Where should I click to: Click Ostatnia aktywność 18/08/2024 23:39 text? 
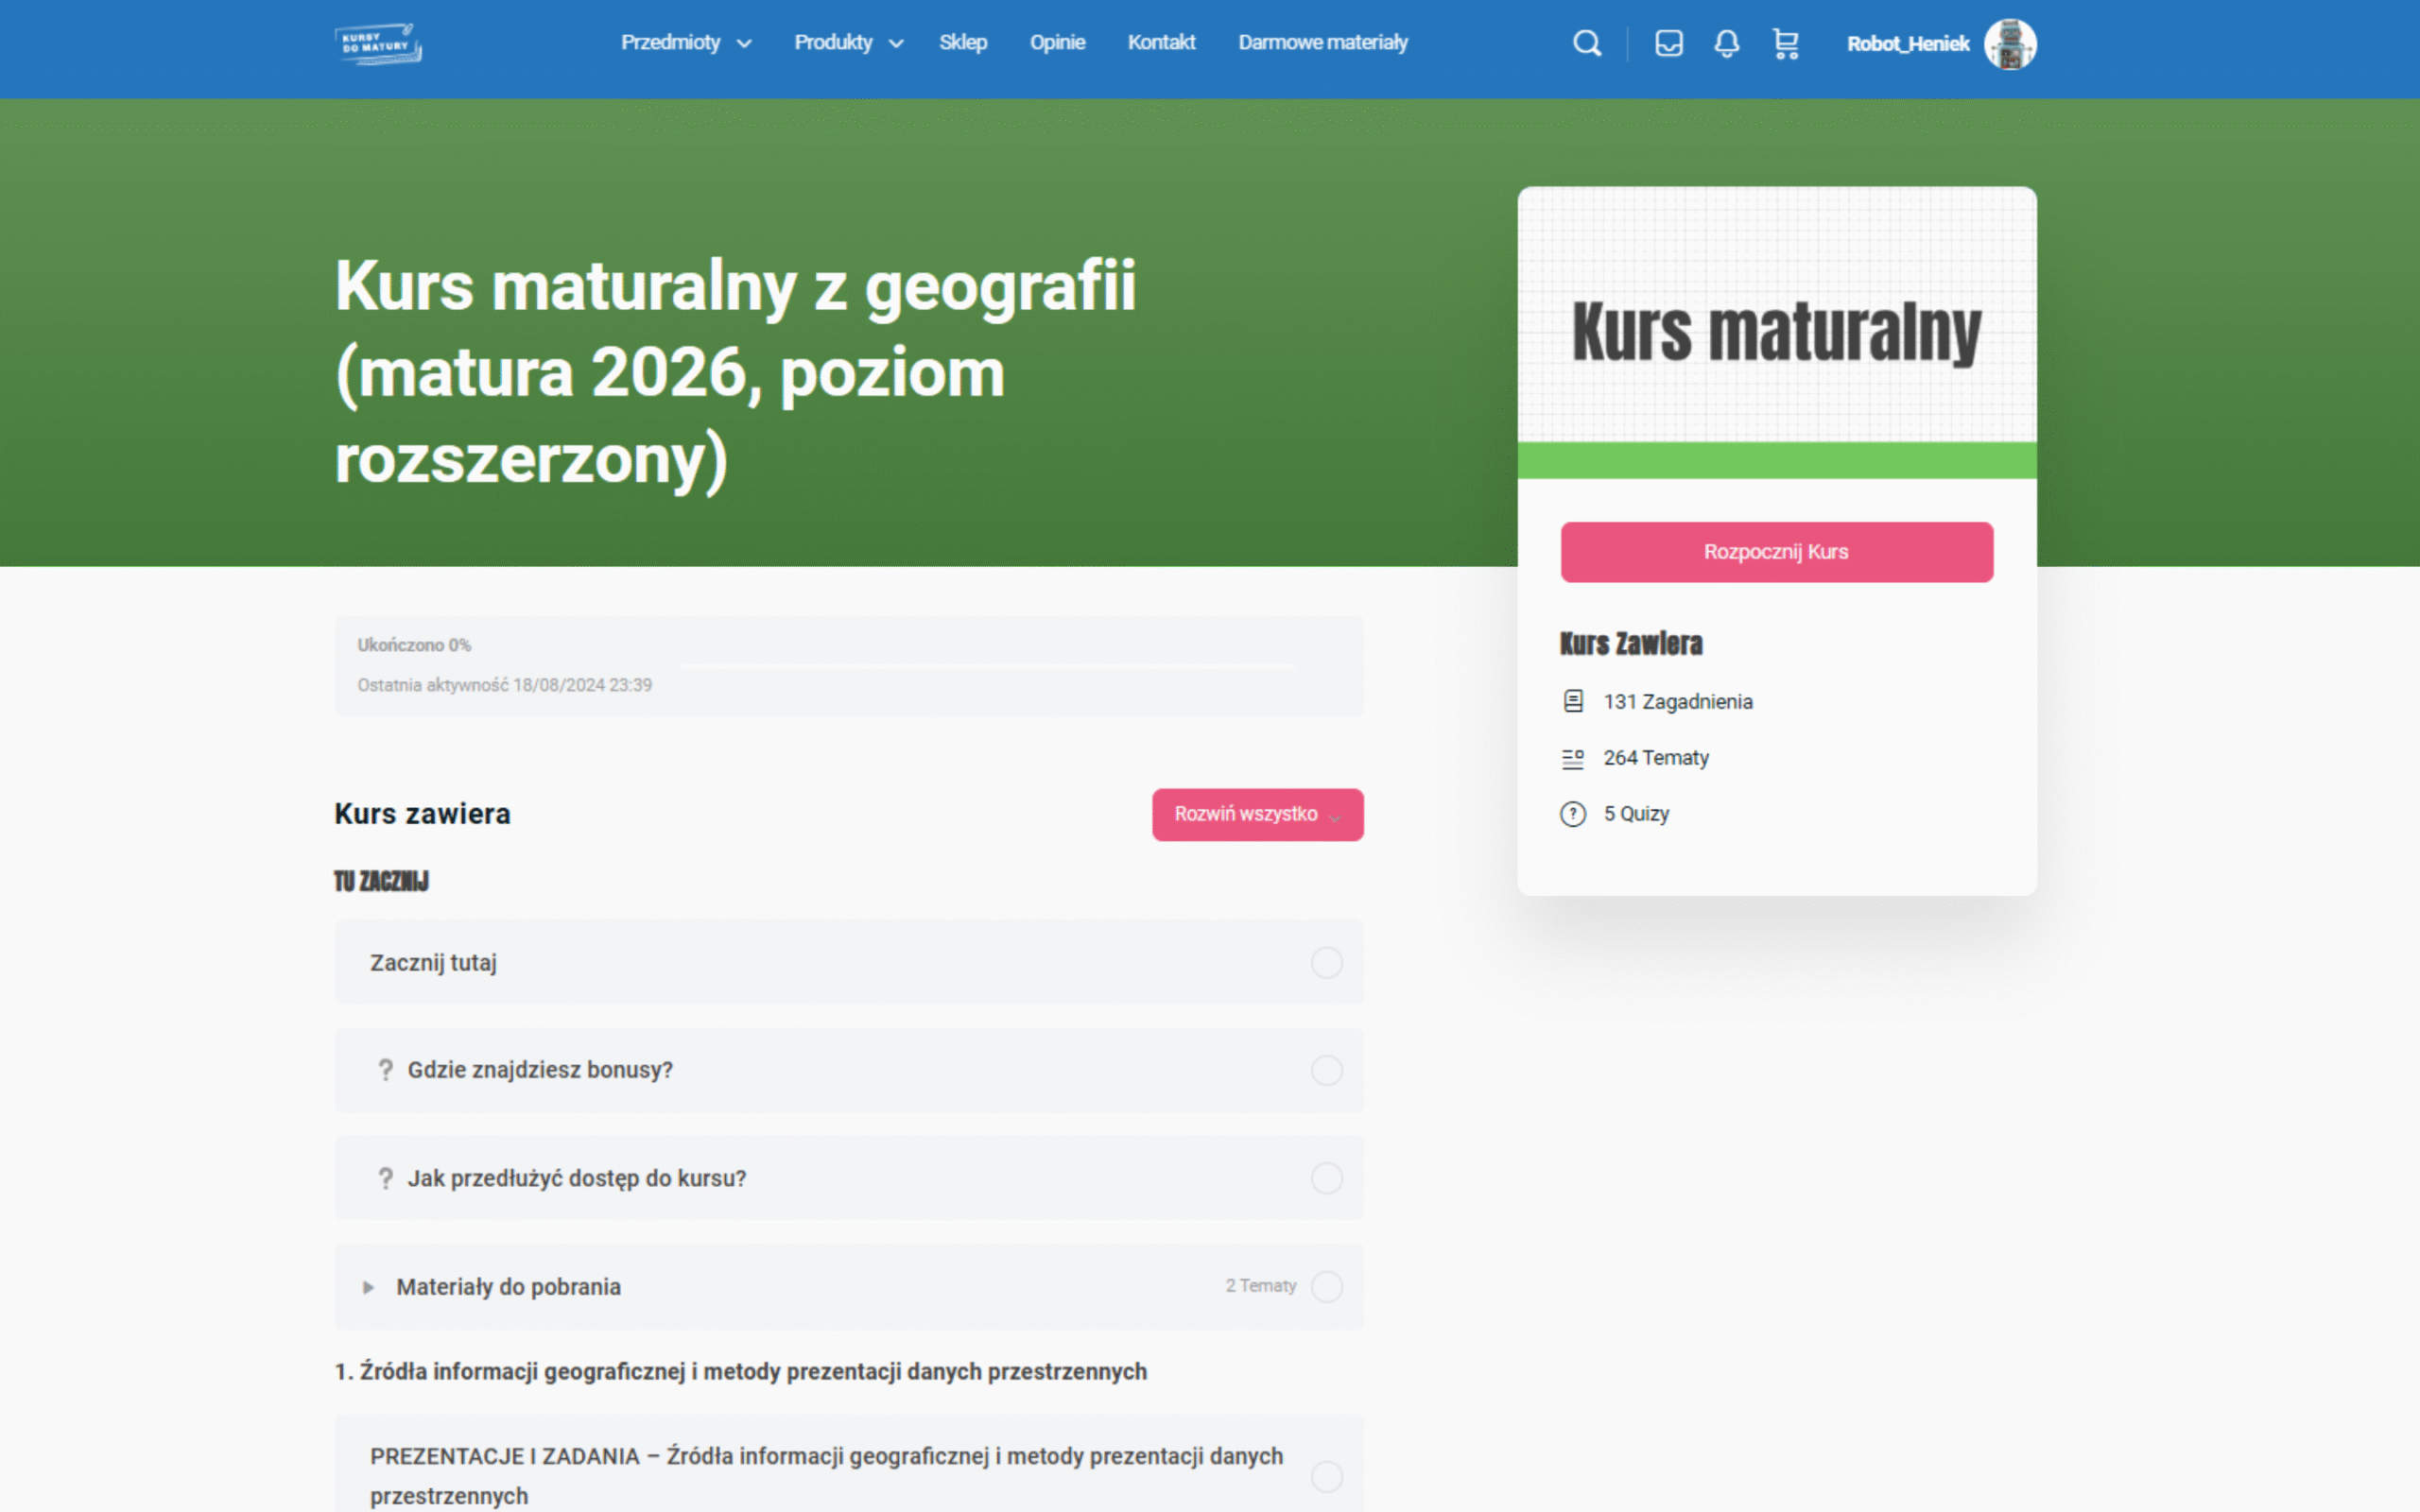pyautogui.click(x=505, y=685)
